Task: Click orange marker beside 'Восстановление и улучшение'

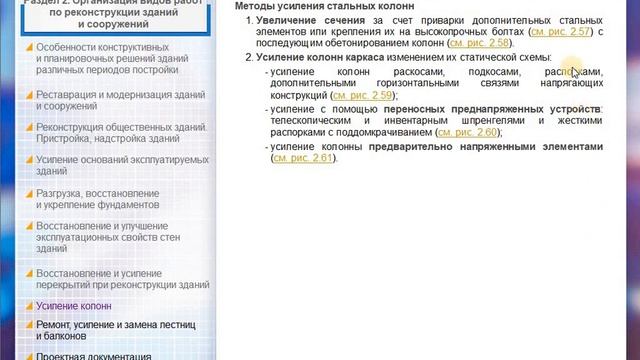Action: pos(29,227)
